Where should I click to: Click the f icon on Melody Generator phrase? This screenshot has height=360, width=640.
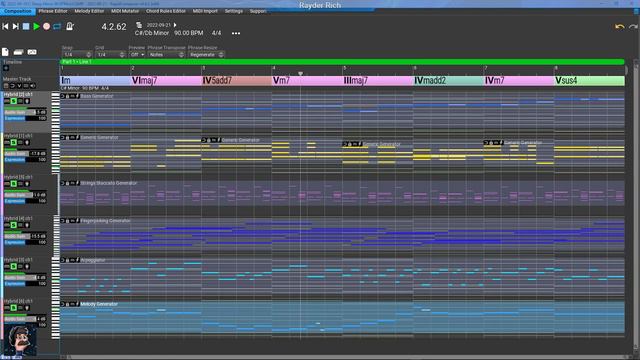(x=78, y=304)
